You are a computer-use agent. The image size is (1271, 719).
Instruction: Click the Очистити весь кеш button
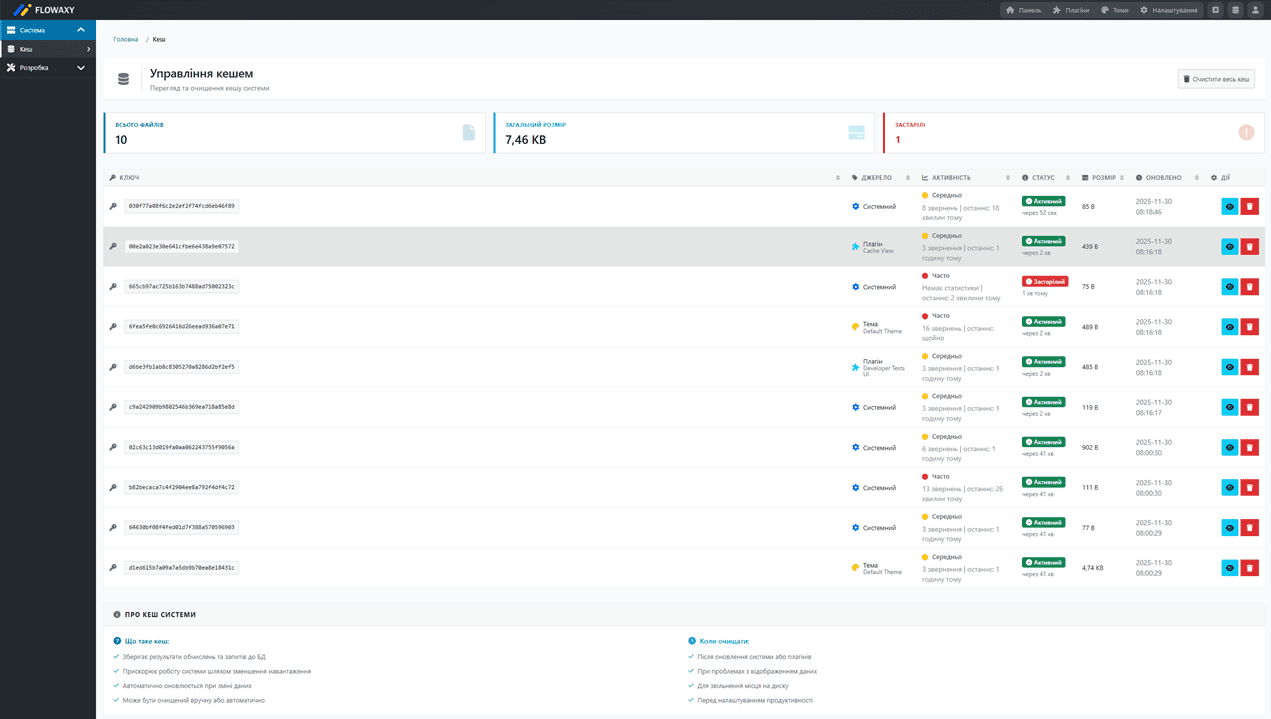pyautogui.click(x=1216, y=79)
